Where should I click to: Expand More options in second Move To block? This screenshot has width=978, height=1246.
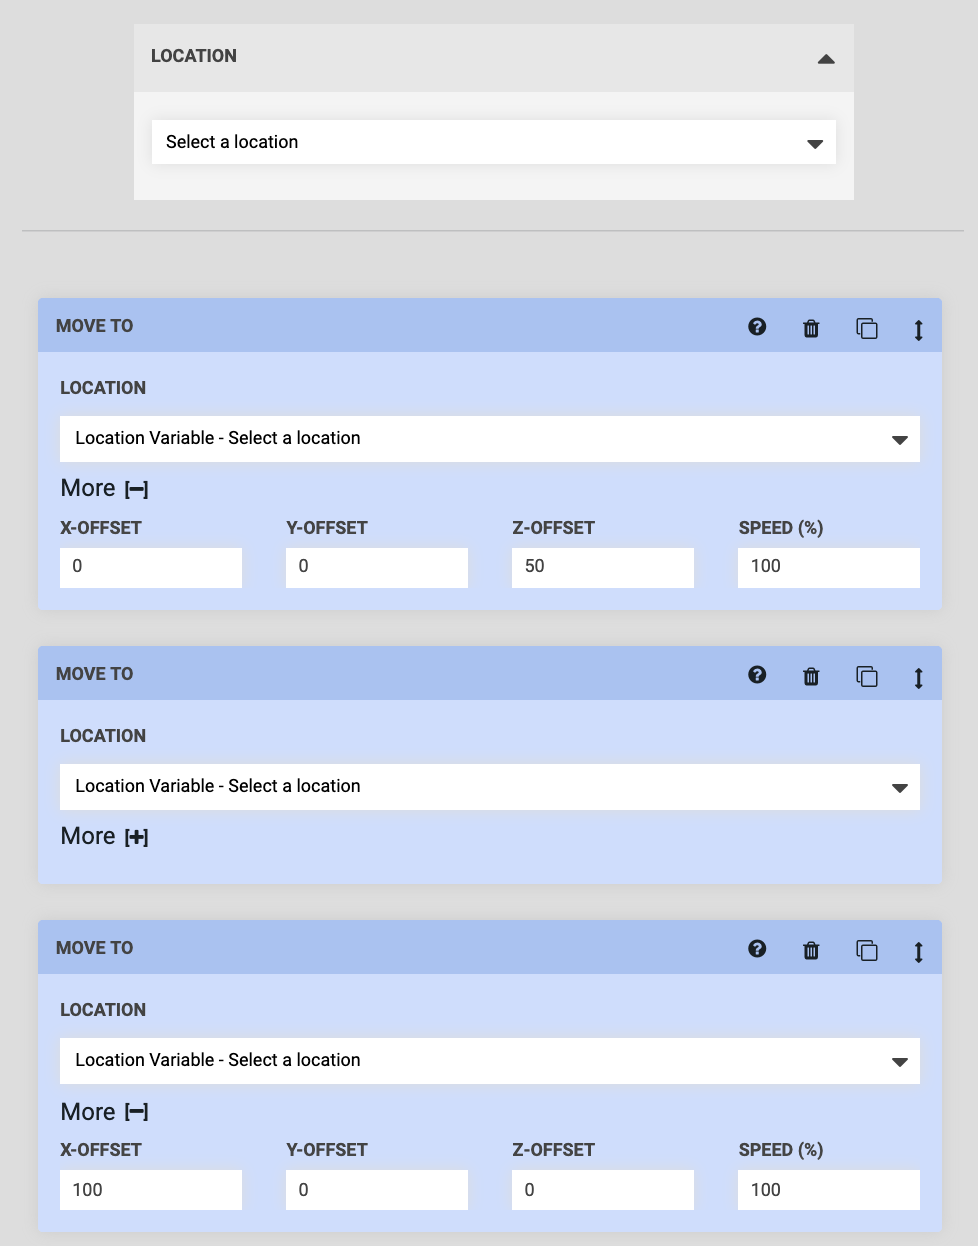(x=139, y=836)
